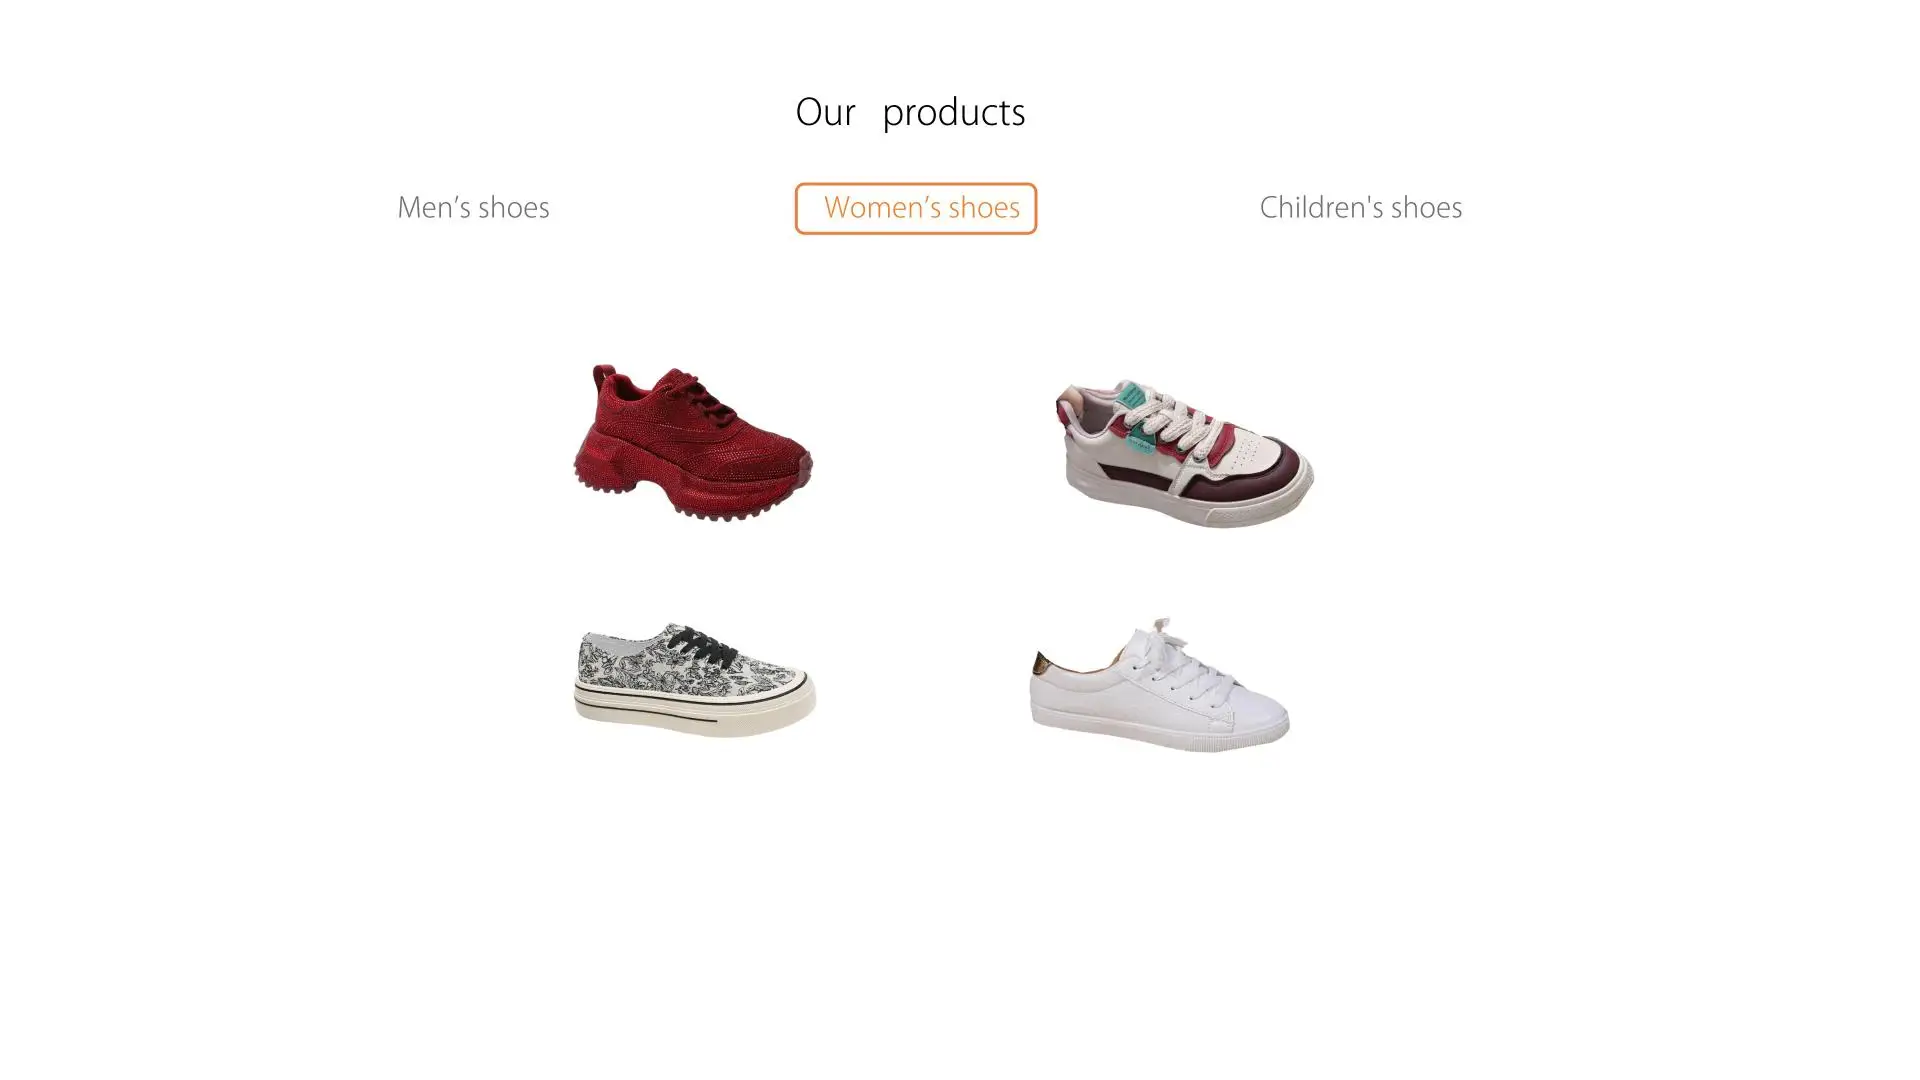
Task: Switch to the Children's shoes tab
Action: pyautogui.click(x=1360, y=208)
